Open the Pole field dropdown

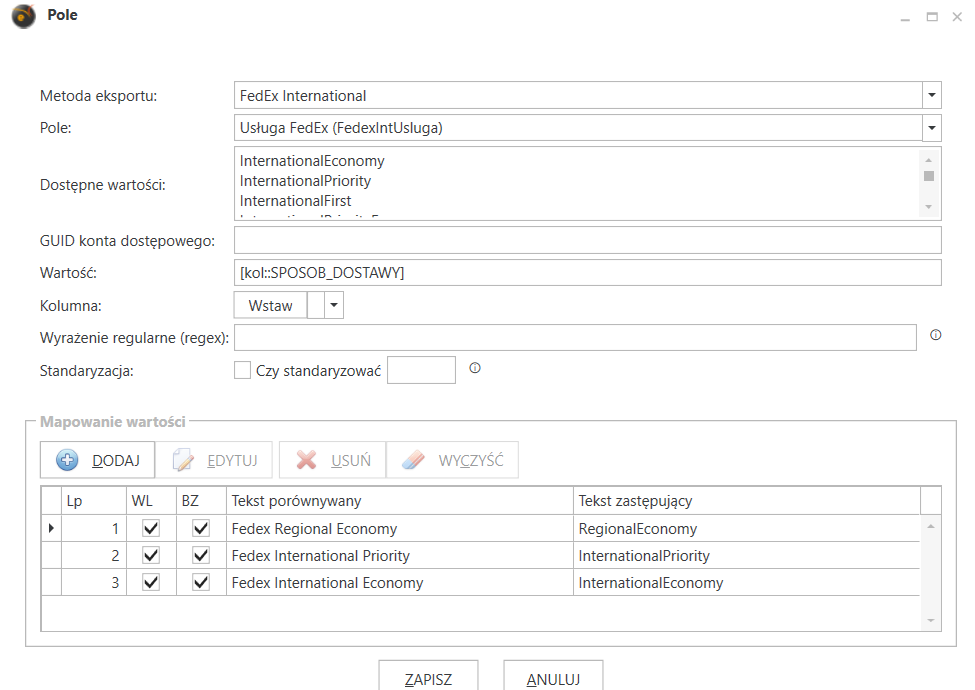click(931, 128)
